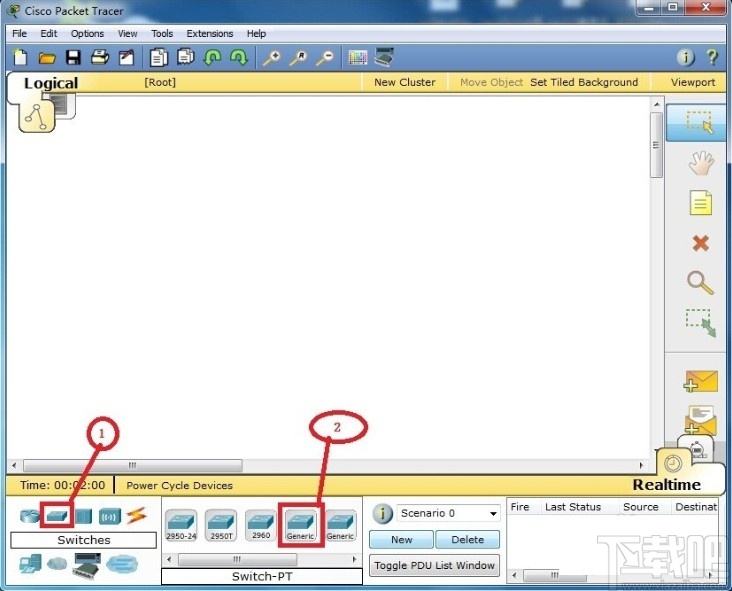
Task: Open the Custom Devices Dialog icon
Action: (x=384, y=57)
